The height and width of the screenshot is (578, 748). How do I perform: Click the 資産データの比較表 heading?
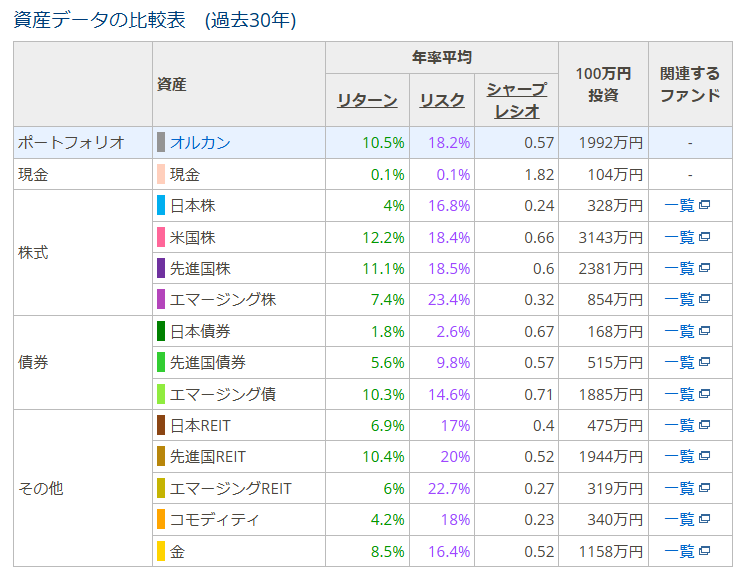pyautogui.click(x=100, y=20)
